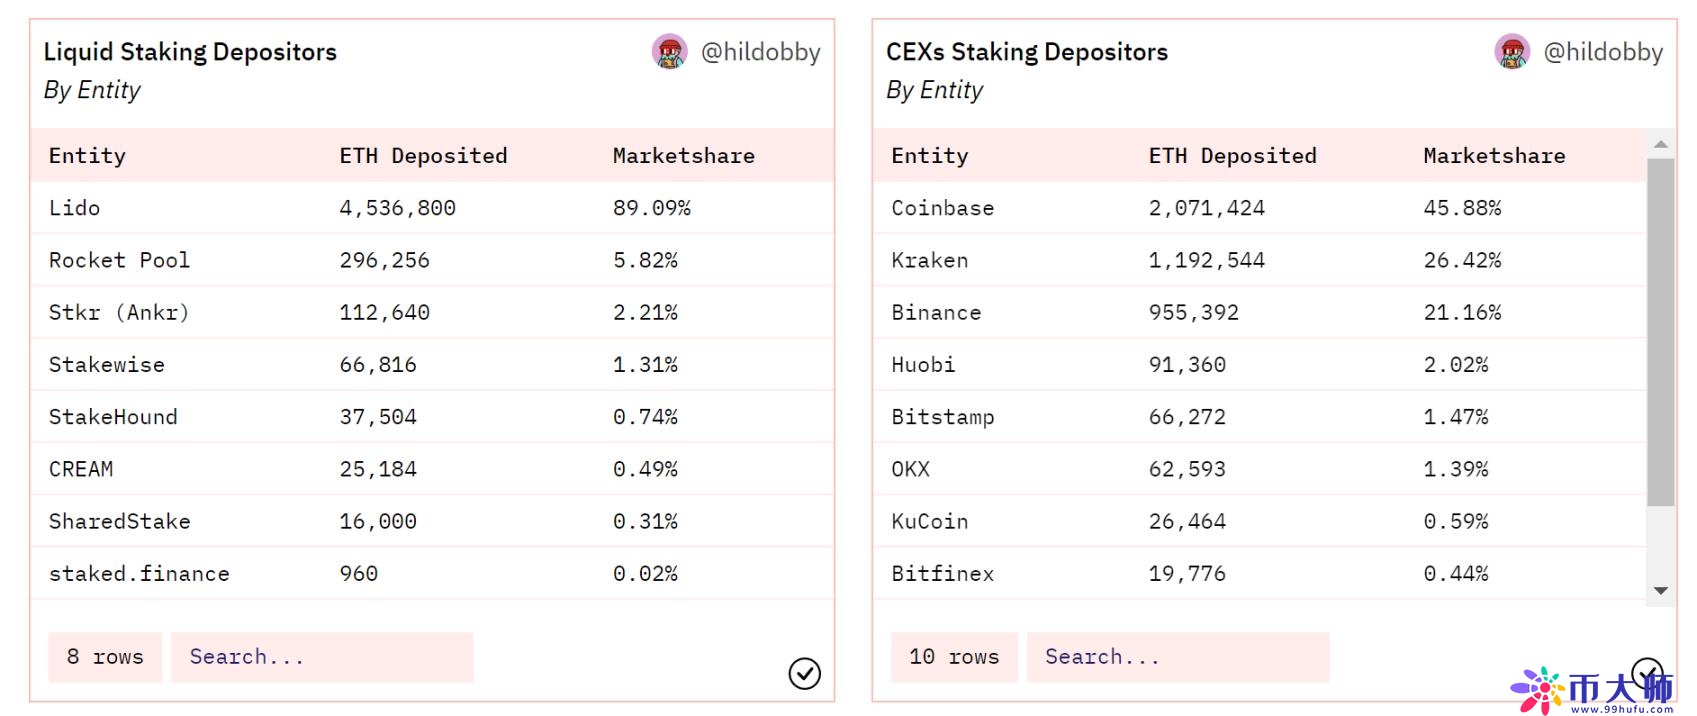Screen dimensions: 1697x716
Task: Focus Search field in CEXs Staking table
Action: pos(1177,657)
